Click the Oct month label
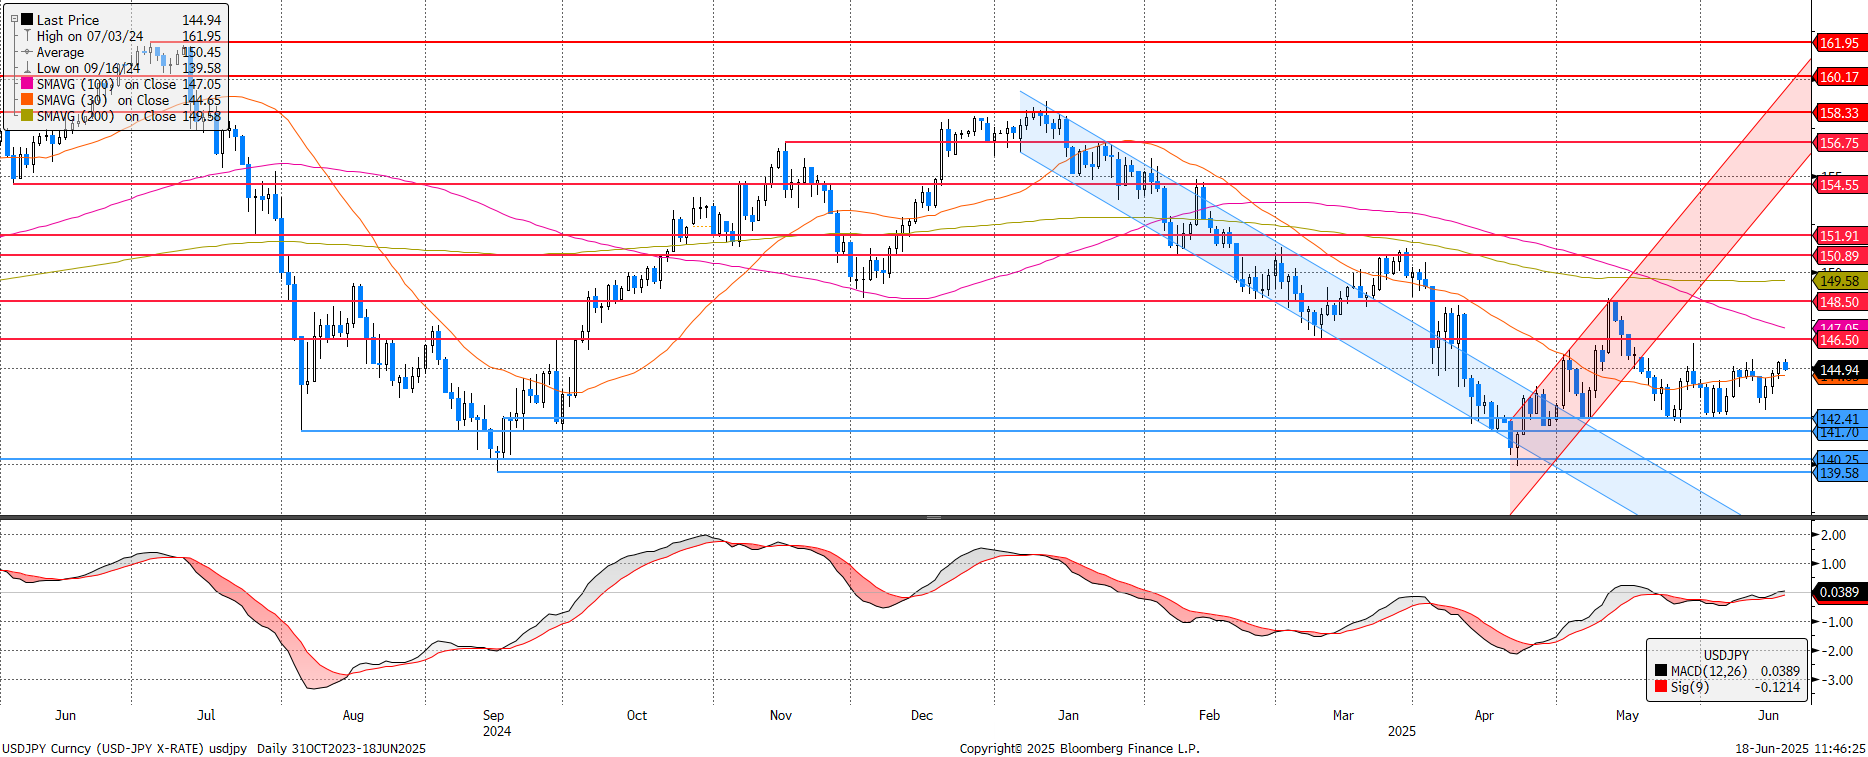 [x=636, y=715]
